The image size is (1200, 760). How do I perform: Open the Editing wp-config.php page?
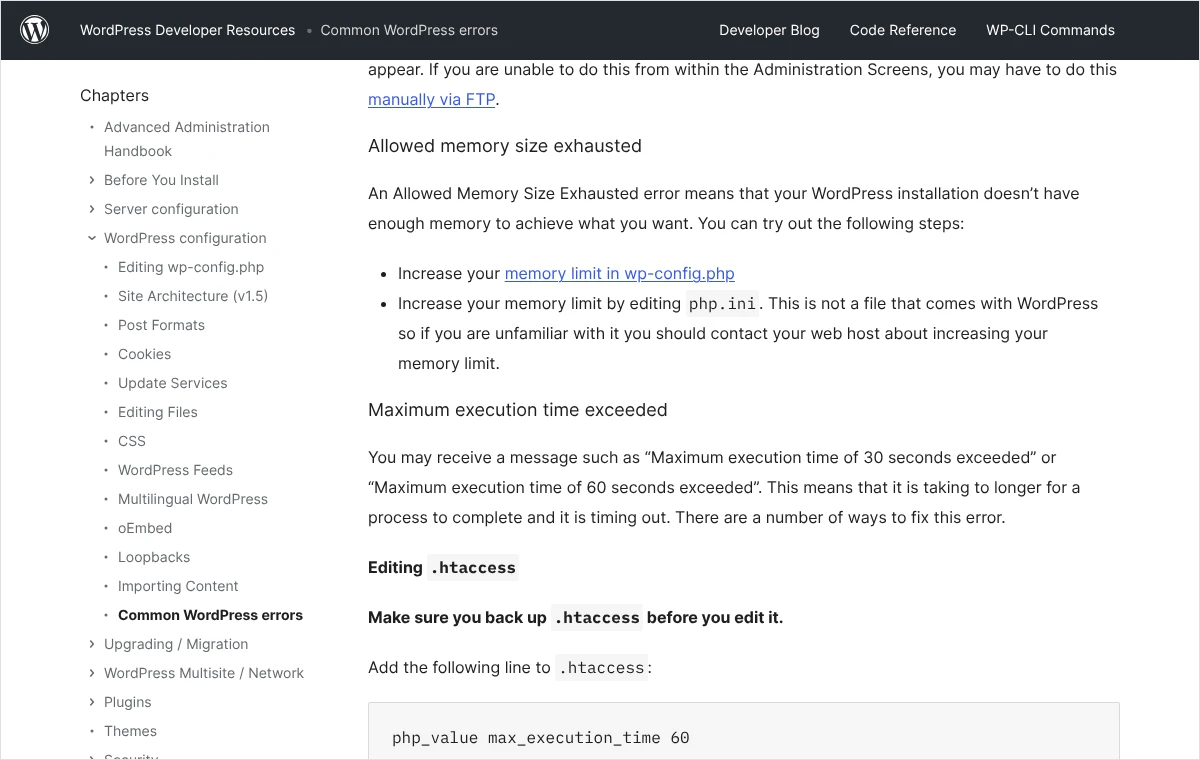(x=191, y=267)
